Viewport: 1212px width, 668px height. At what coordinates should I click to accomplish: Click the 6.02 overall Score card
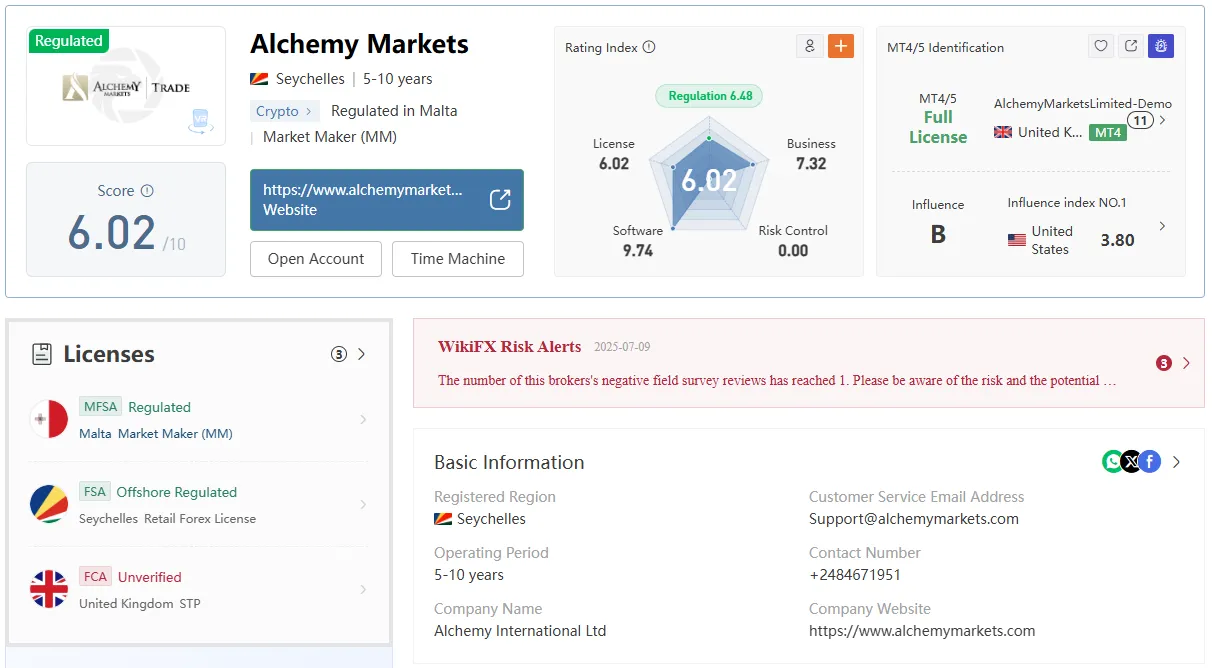pyautogui.click(x=126, y=219)
